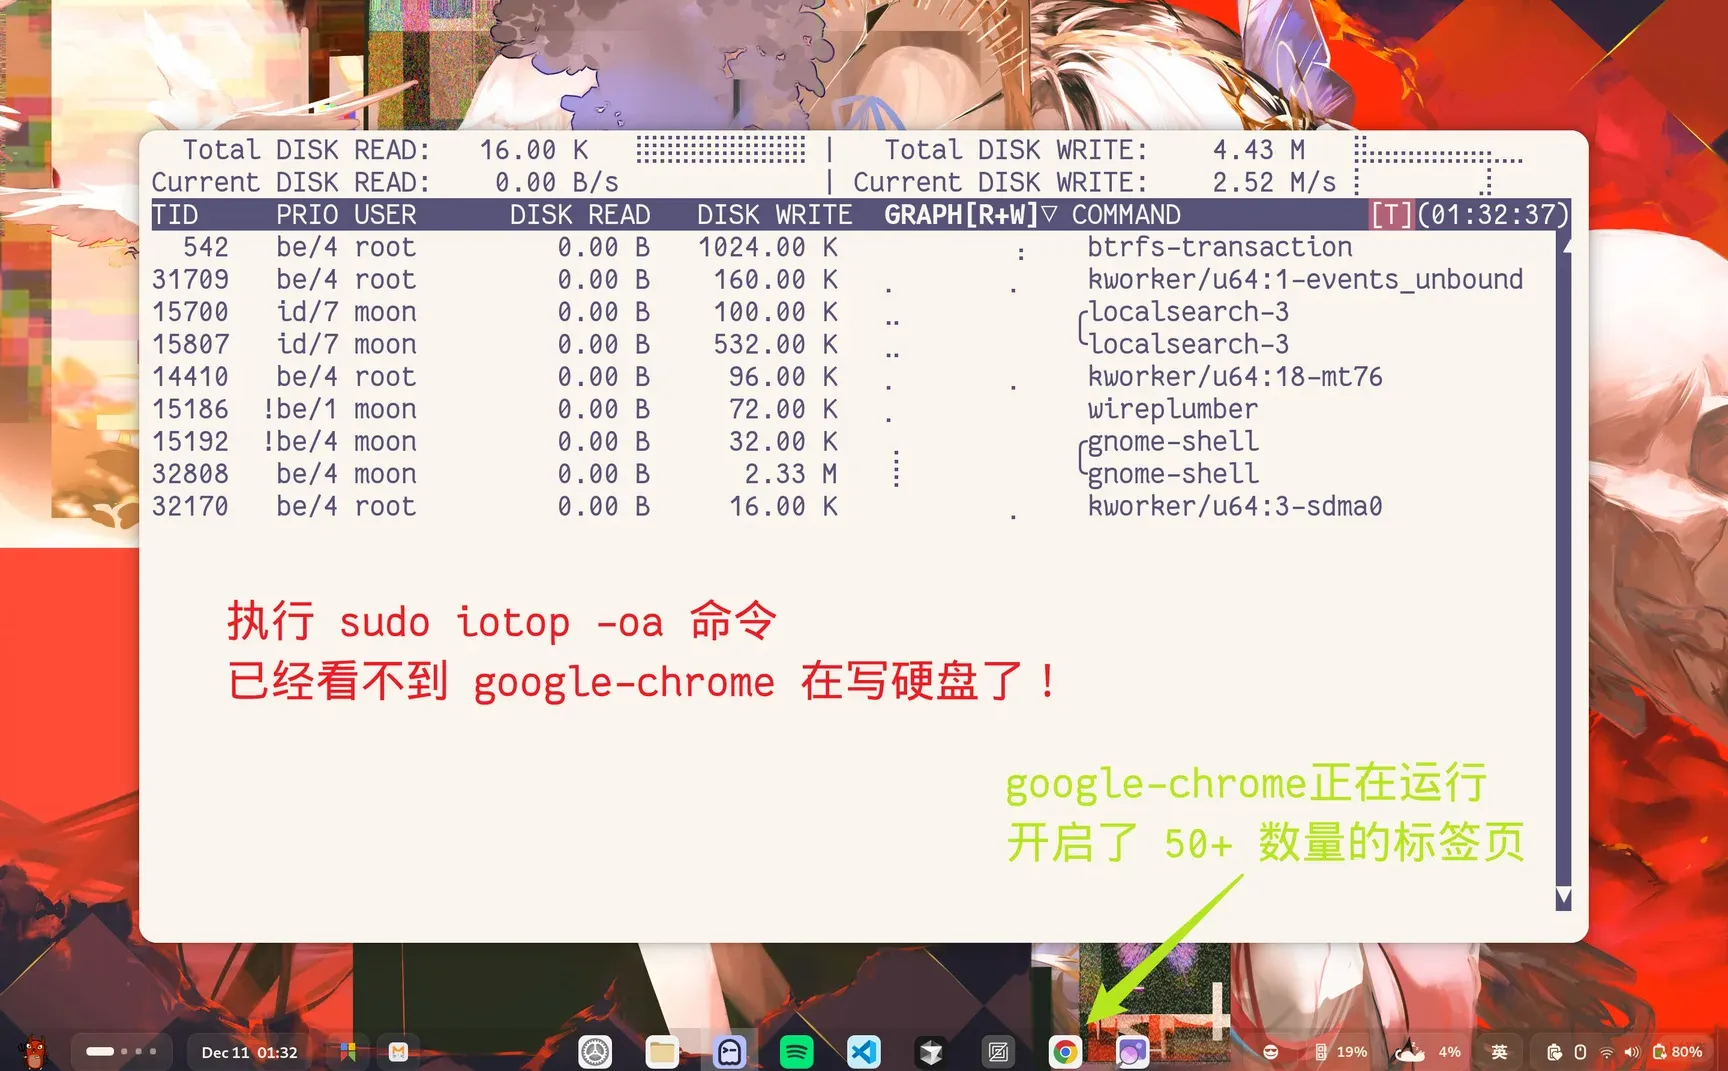The height and width of the screenshot is (1071, 1728).
Task: Open the Loupe image viewer in the dock
Action: tap(1131, 1051)
